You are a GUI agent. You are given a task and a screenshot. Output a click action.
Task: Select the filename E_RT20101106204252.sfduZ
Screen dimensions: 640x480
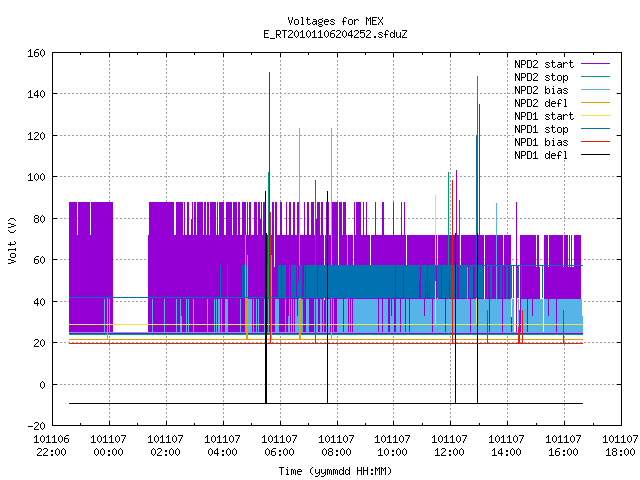click(335, 34)
